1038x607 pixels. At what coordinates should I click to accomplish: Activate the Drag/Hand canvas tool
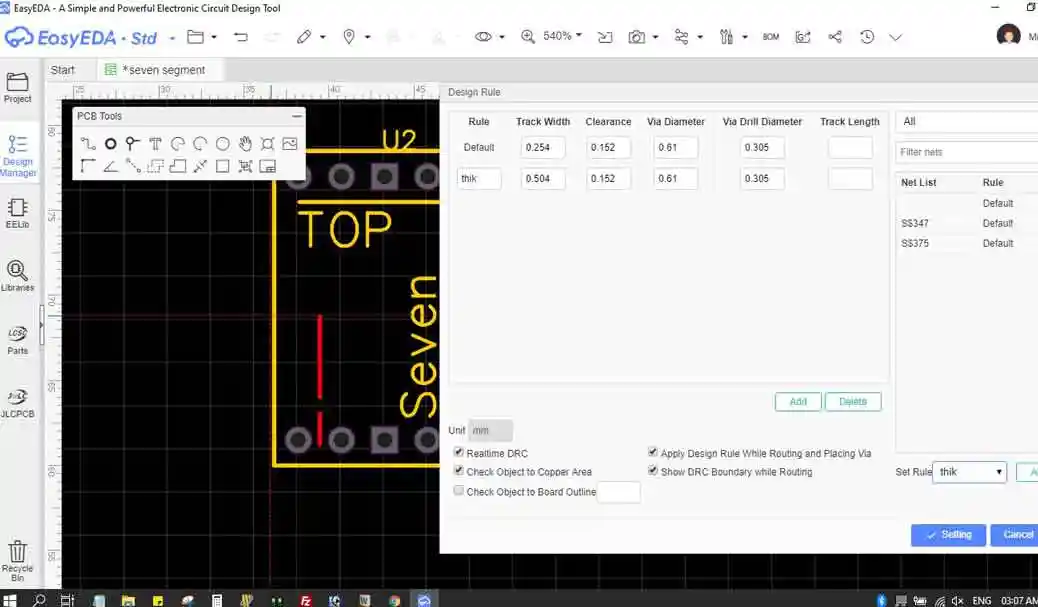click(x=245, y=143)
